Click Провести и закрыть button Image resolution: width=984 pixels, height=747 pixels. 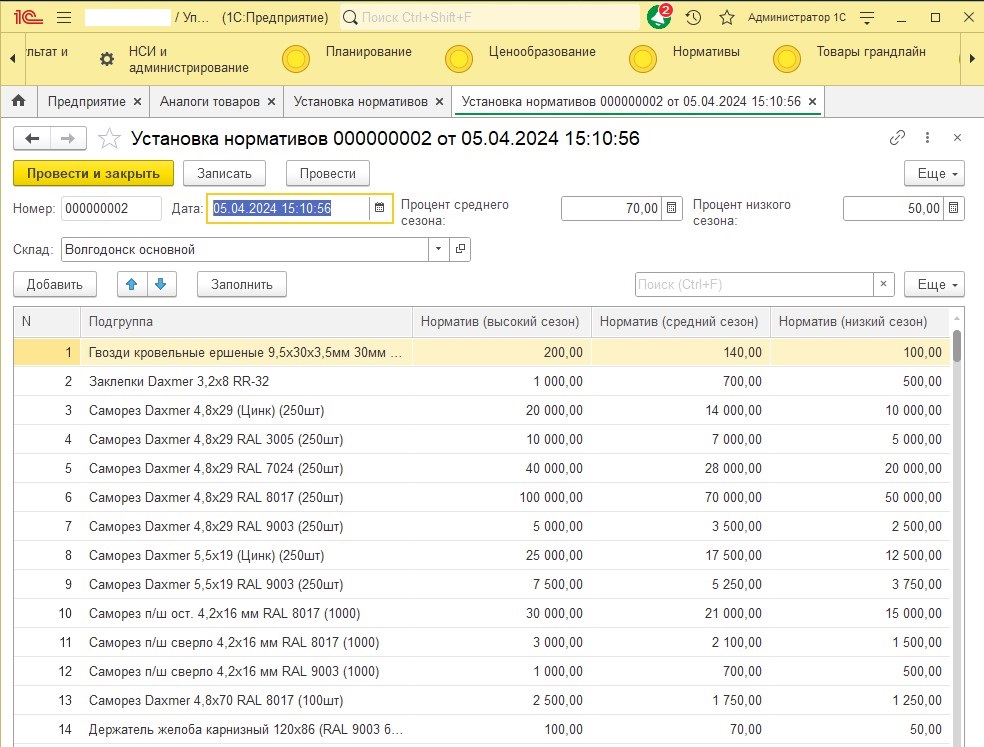[x=93, y=173]
